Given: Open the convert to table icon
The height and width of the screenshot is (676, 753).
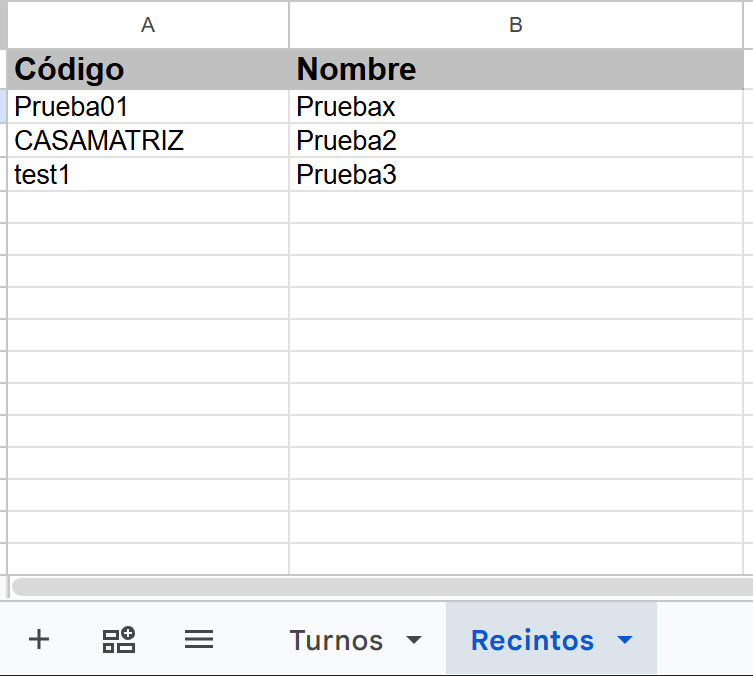Looking at the screenshot, I should [x=119, y=640].
